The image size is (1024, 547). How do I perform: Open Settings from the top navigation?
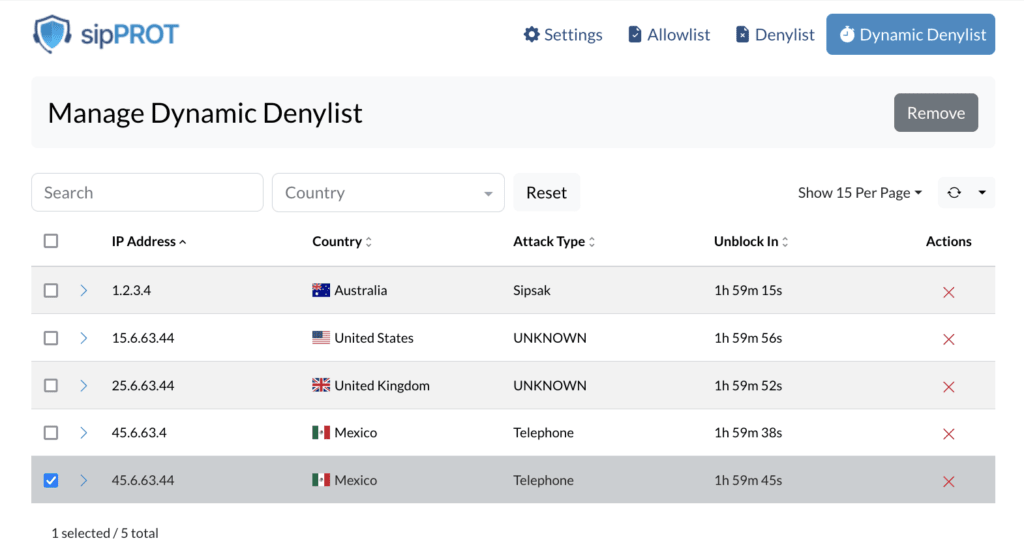(563, 35)
